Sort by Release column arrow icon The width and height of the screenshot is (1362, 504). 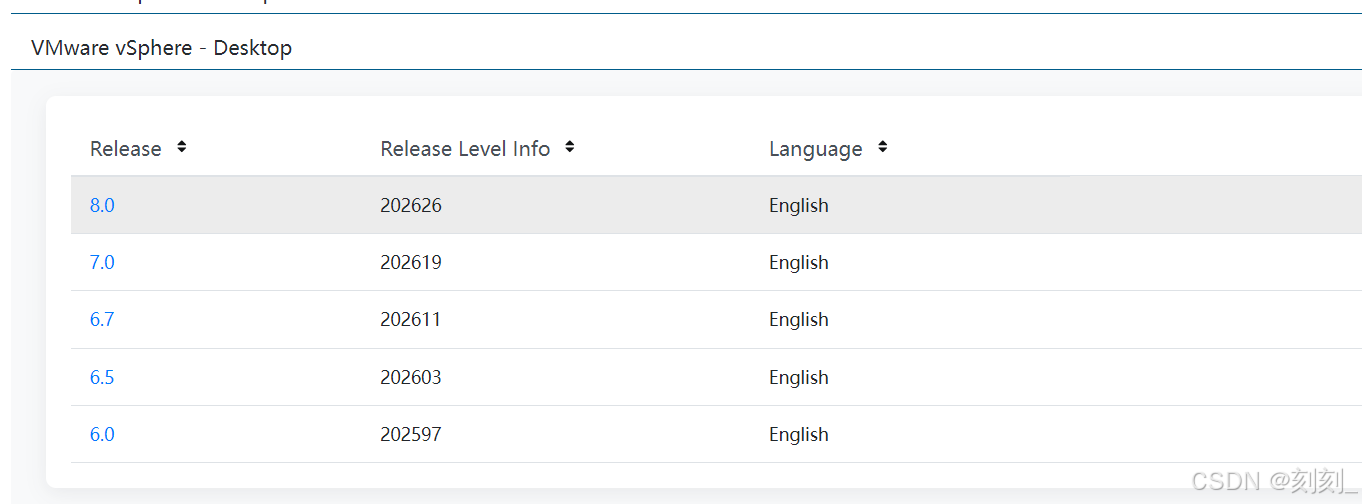pyautogui.click(x=181, y=147)
